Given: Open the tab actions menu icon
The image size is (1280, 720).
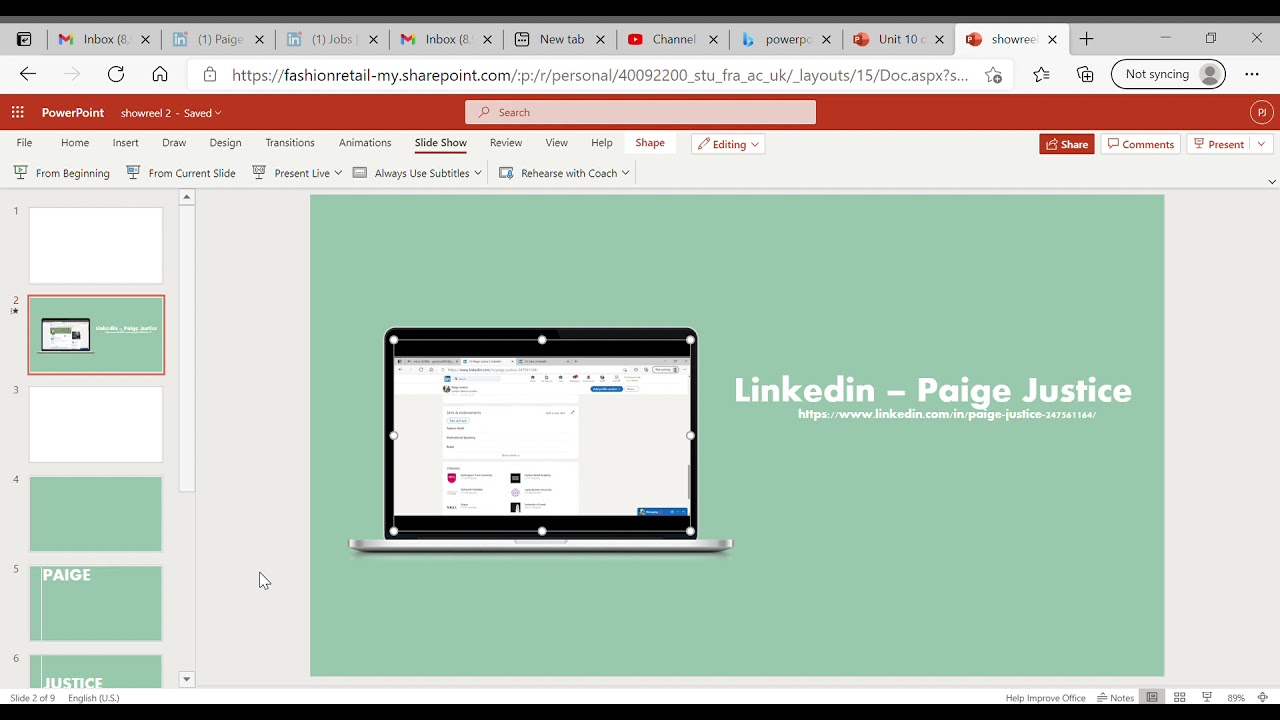Looking at the screenshot, I should pos(24,39).
